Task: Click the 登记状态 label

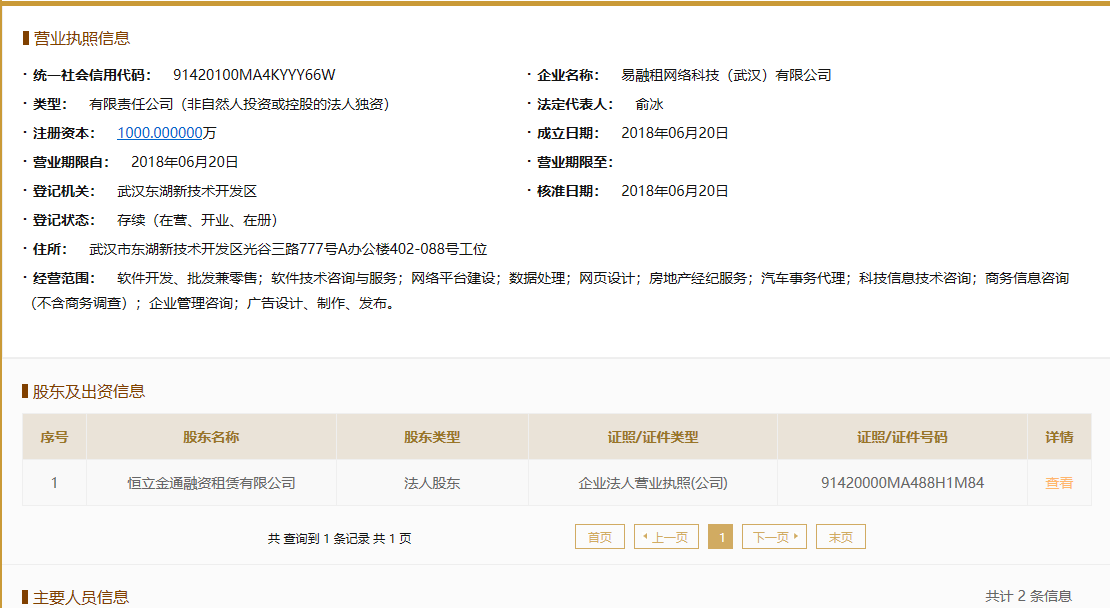Action: [64, 220]
